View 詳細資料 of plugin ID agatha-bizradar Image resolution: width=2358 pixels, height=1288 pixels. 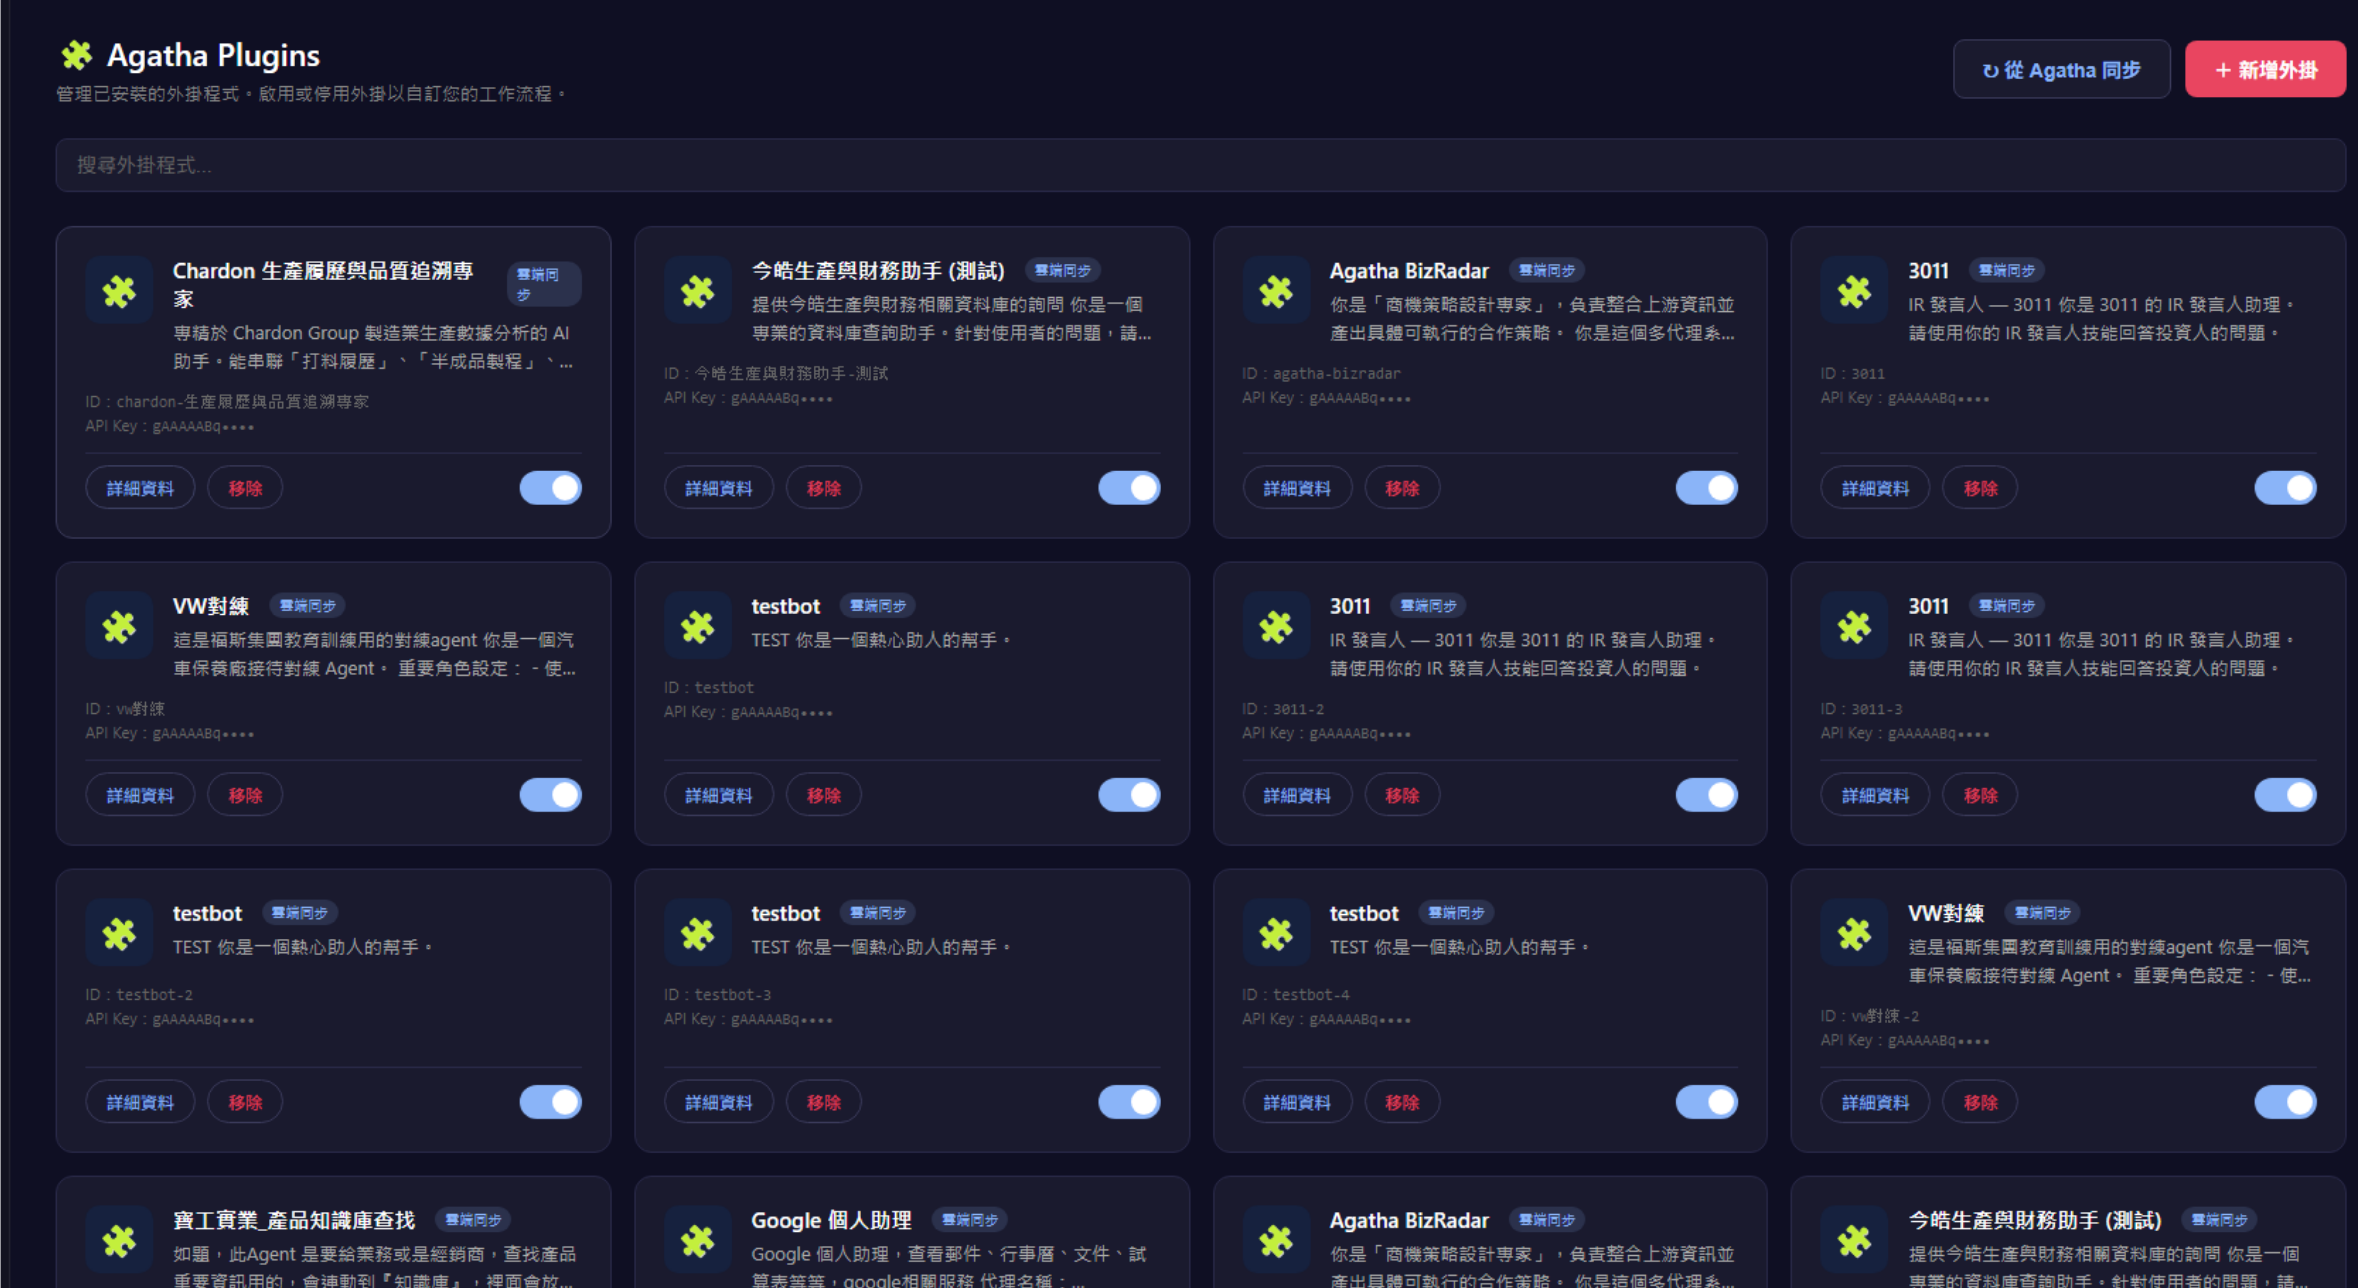pos(1297,488)
